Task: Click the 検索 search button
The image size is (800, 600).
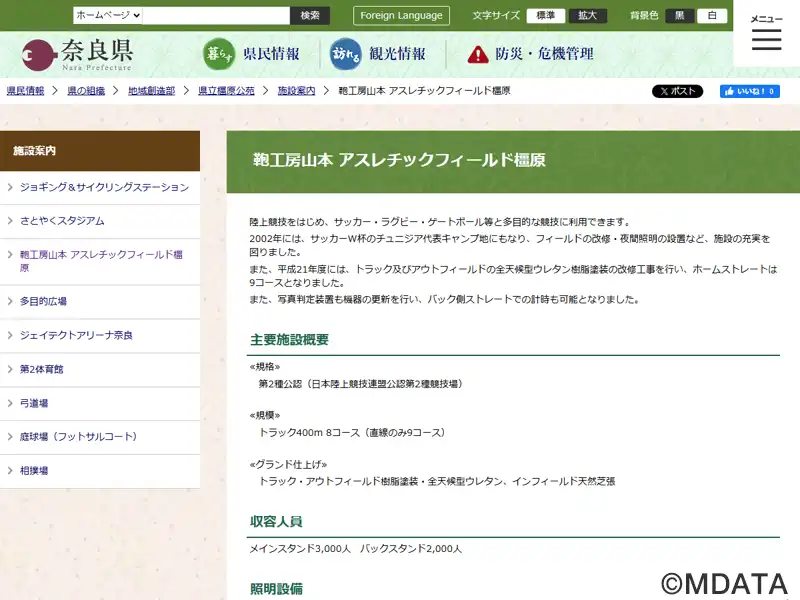Action: point(310,15)
